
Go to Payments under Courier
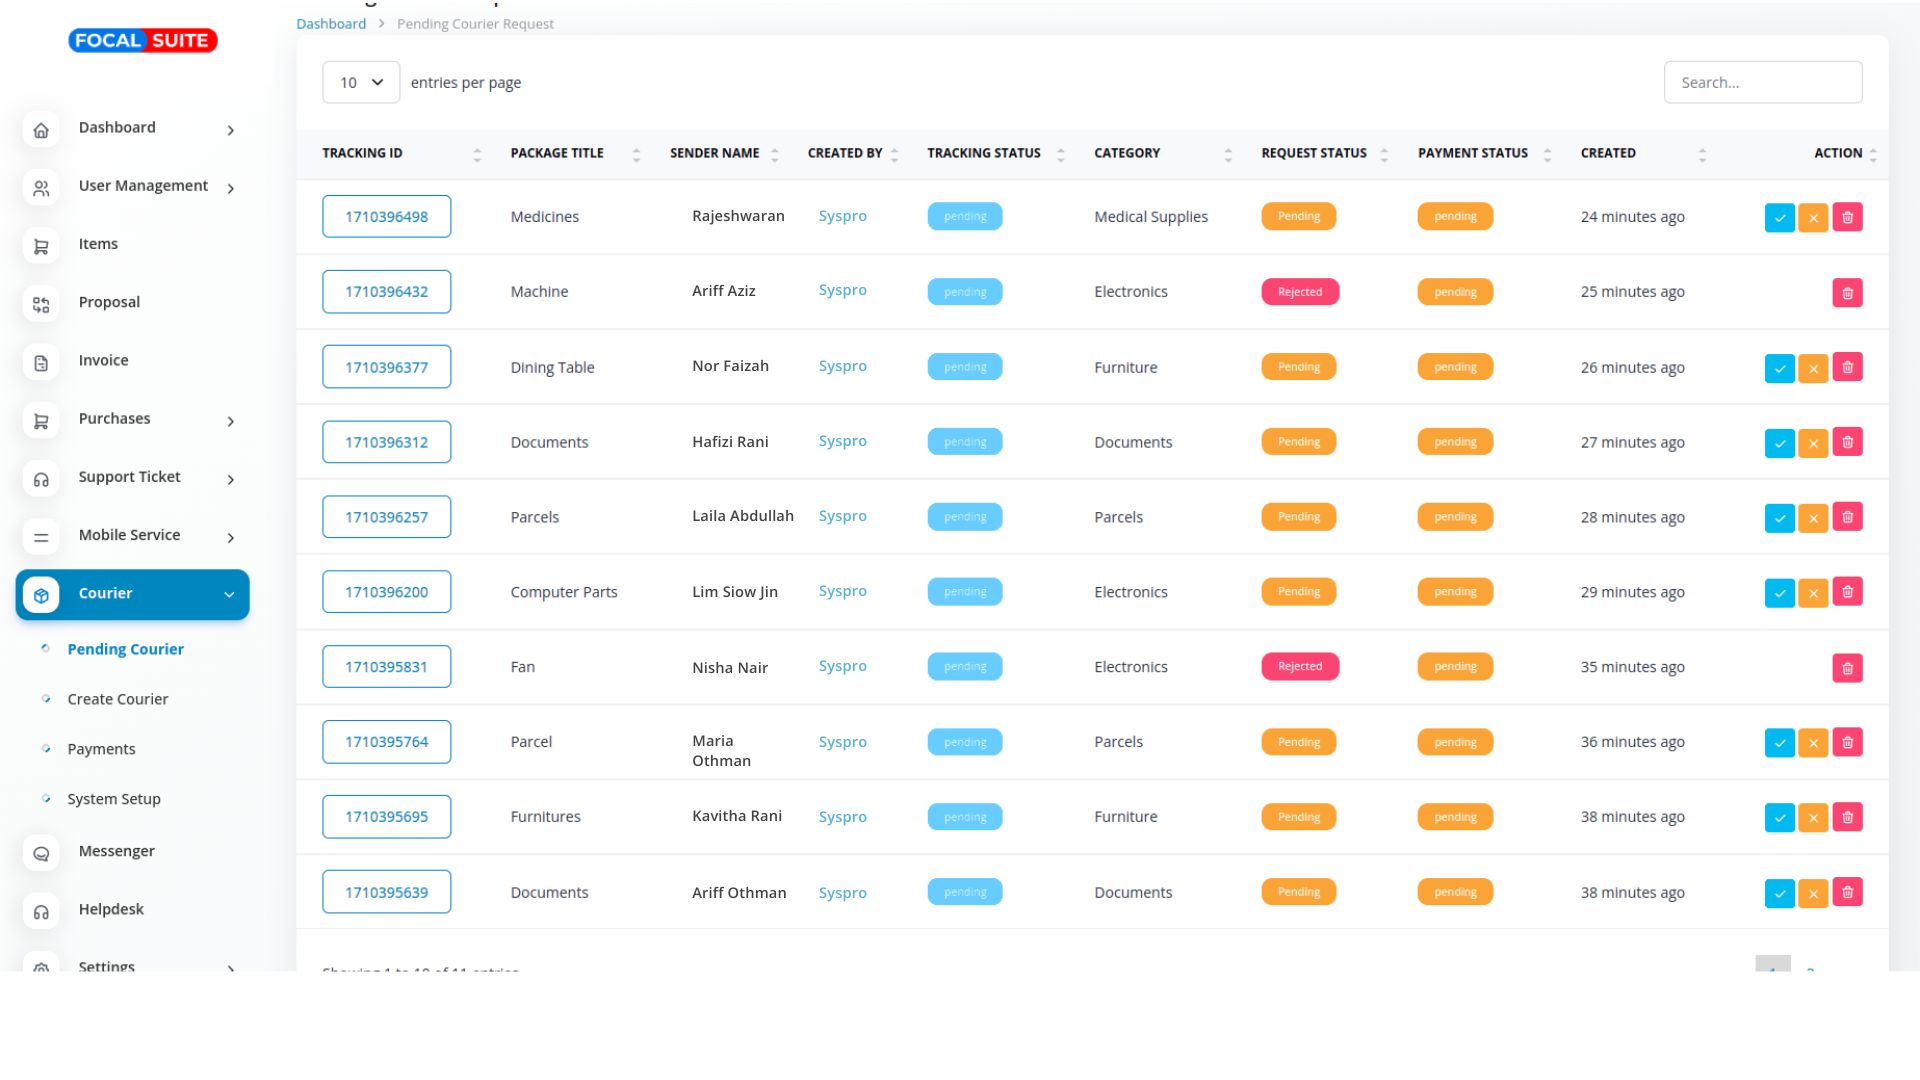[x=101, y=749]
